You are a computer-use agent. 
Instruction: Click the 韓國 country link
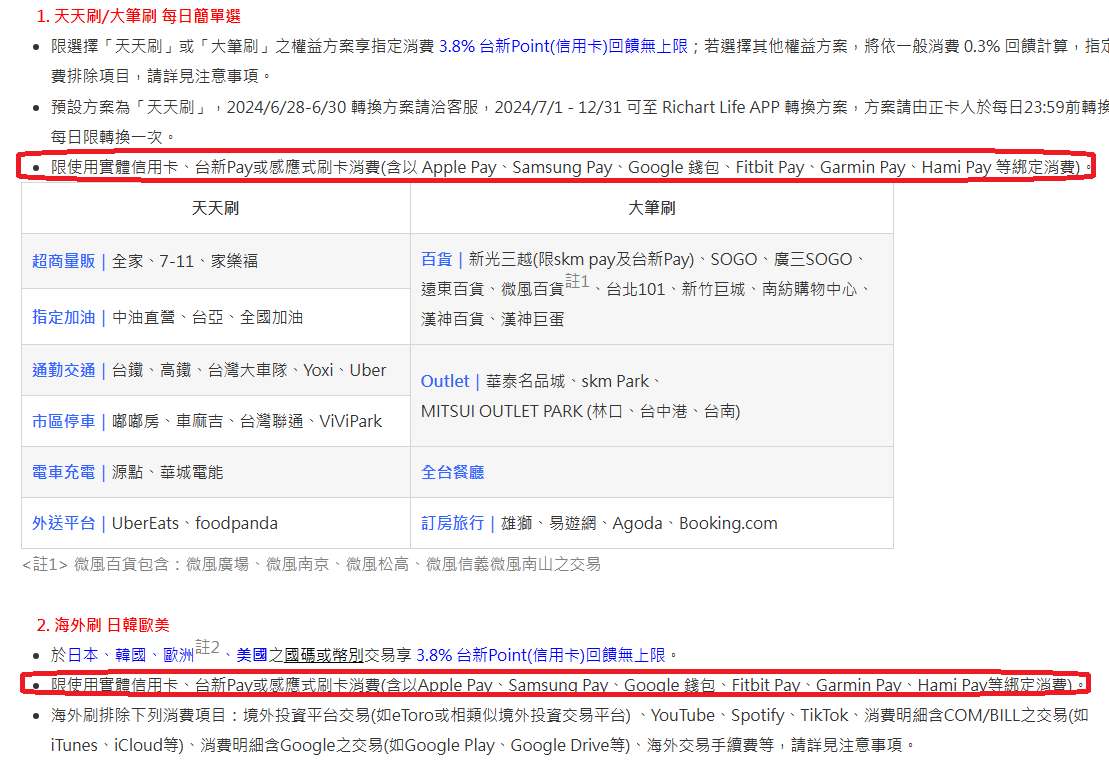(x=131, y=655)
